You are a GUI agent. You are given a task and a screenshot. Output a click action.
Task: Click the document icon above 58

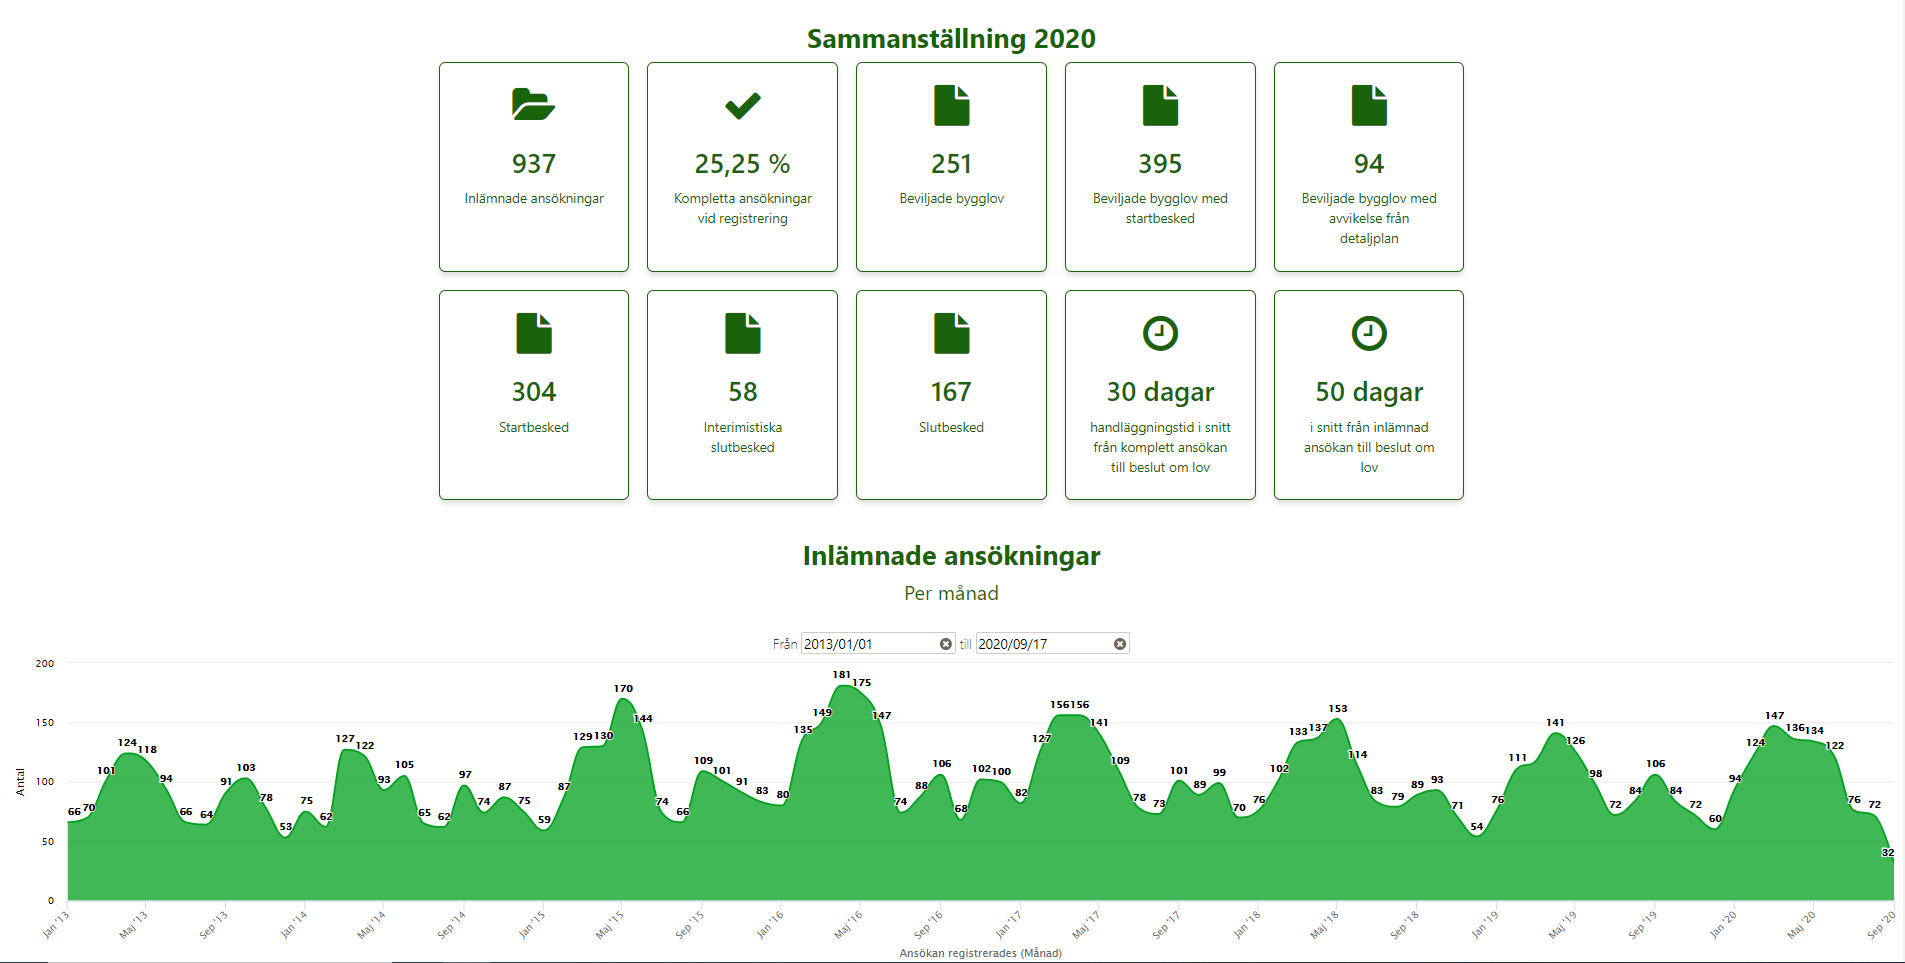(742, 333)
